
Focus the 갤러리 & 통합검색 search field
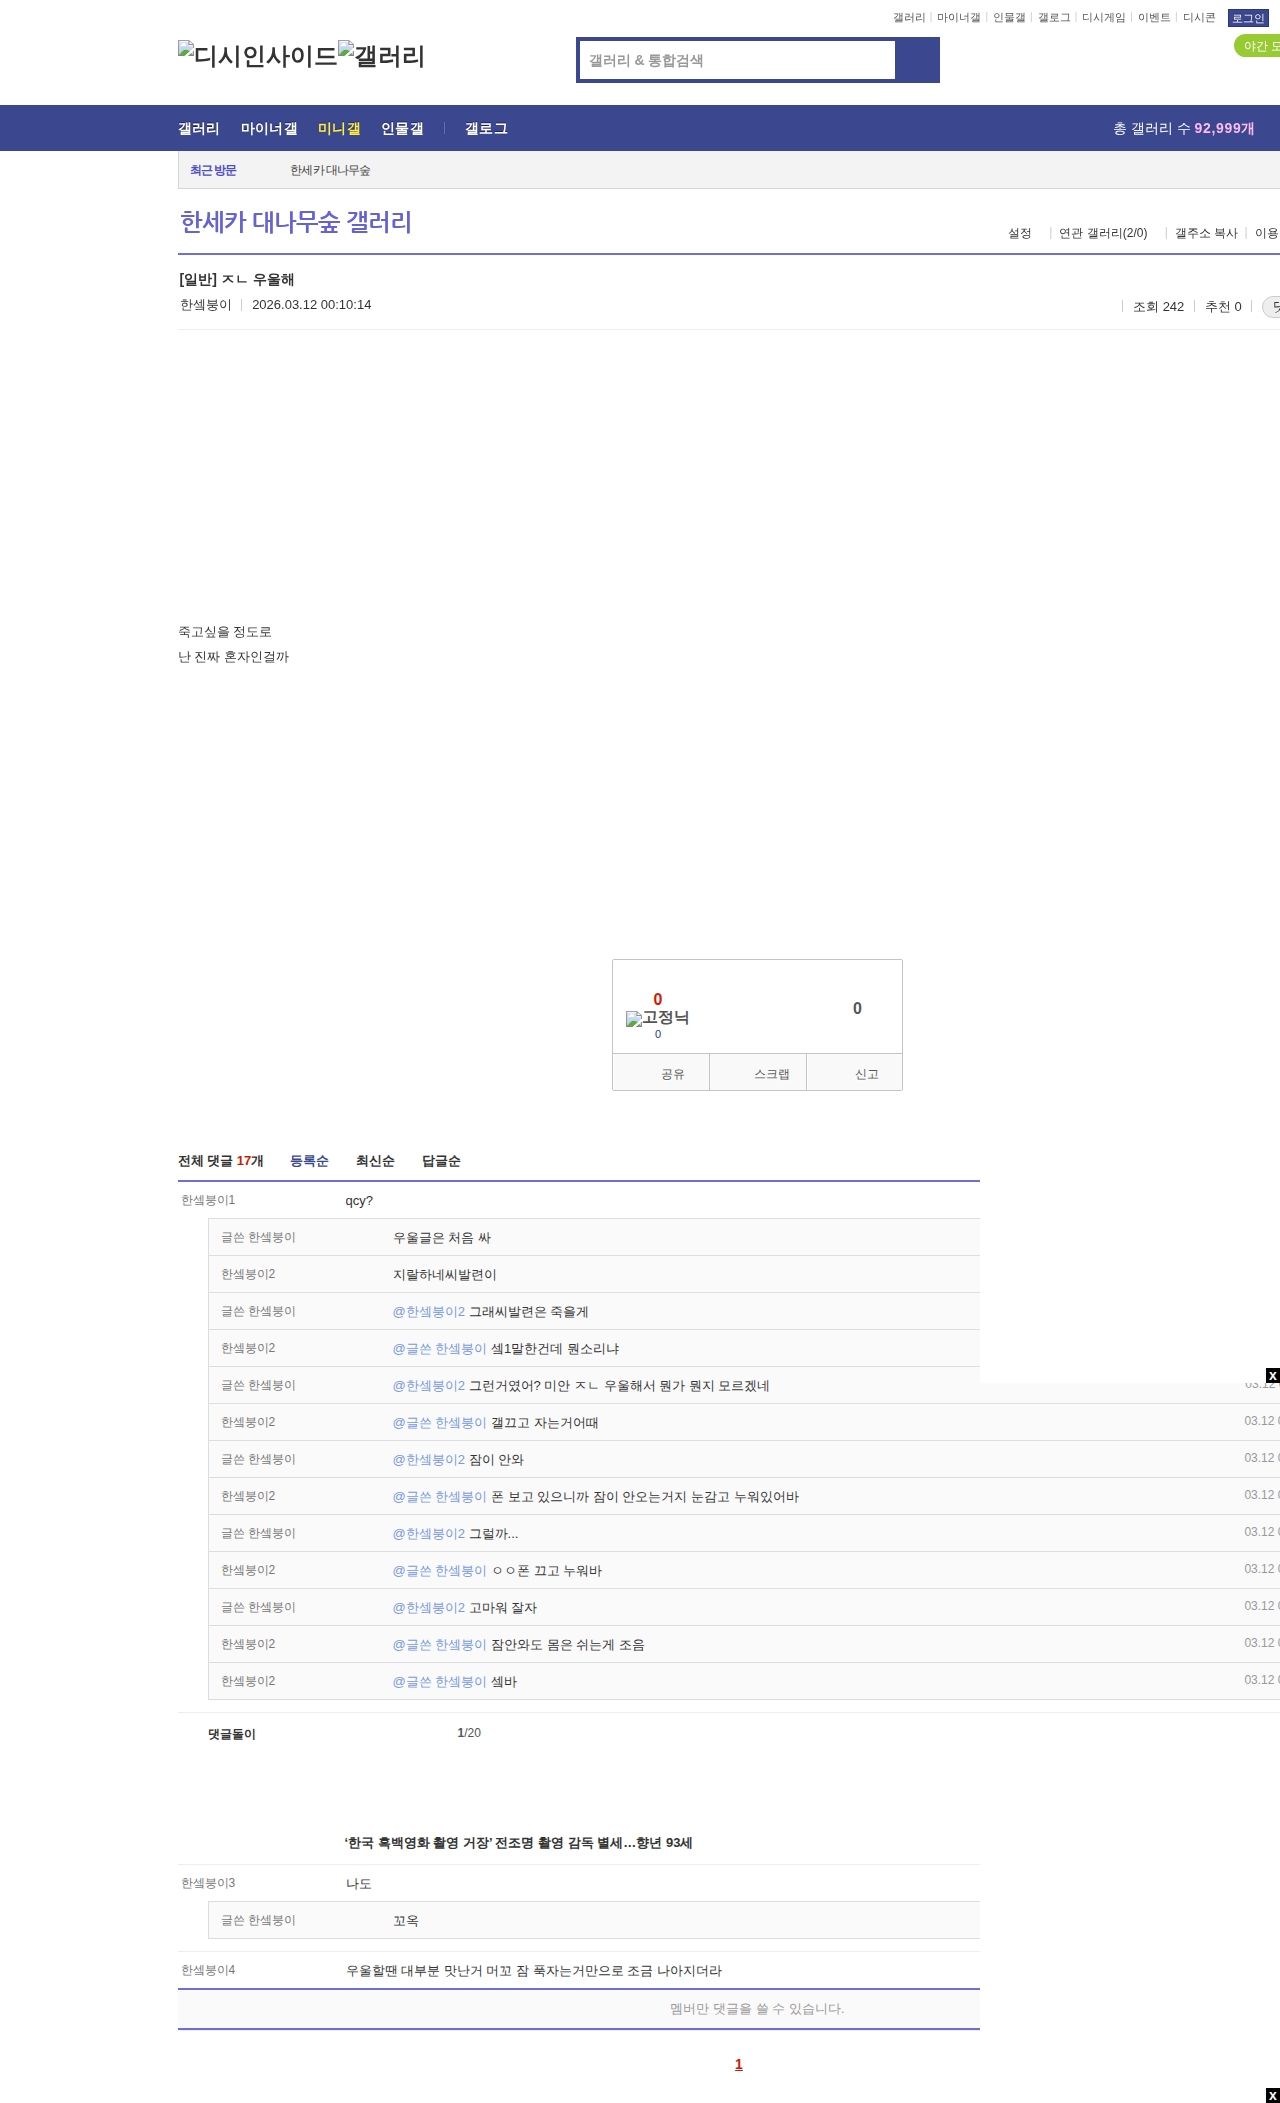point(738,60)
